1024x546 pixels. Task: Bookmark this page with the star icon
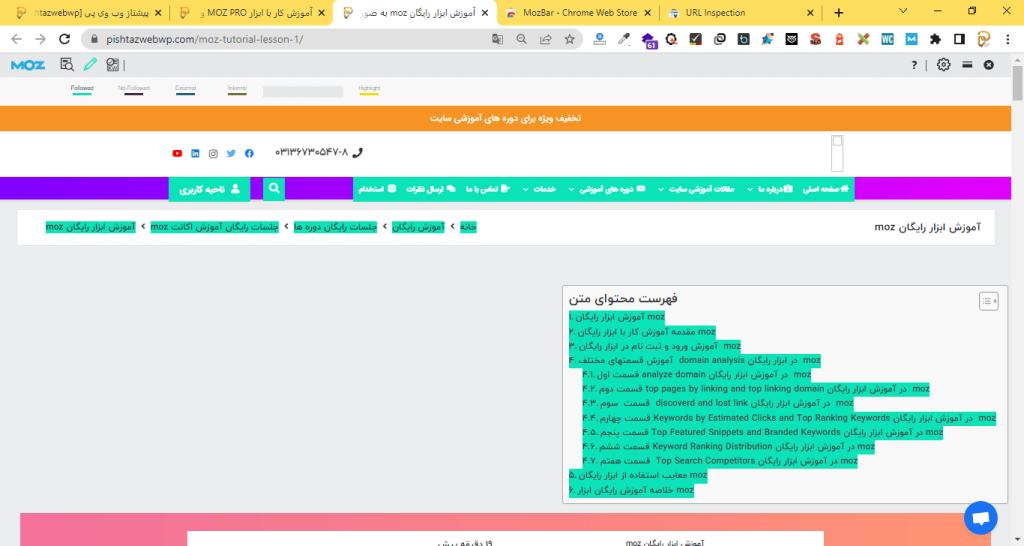(x=569, y=39)
